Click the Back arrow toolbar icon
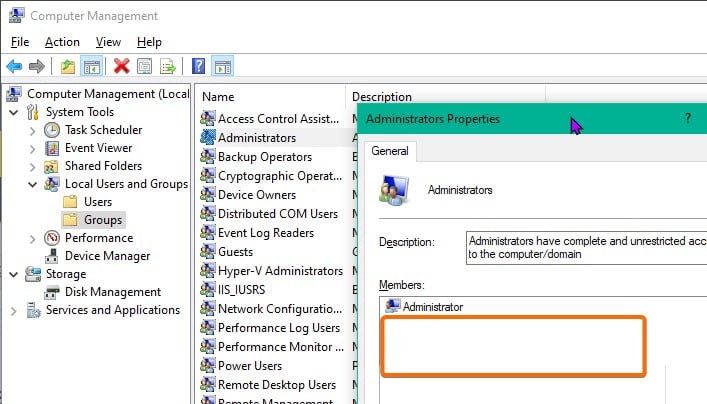This screenshot has height=404, width=707. click(x=14, y=67)
